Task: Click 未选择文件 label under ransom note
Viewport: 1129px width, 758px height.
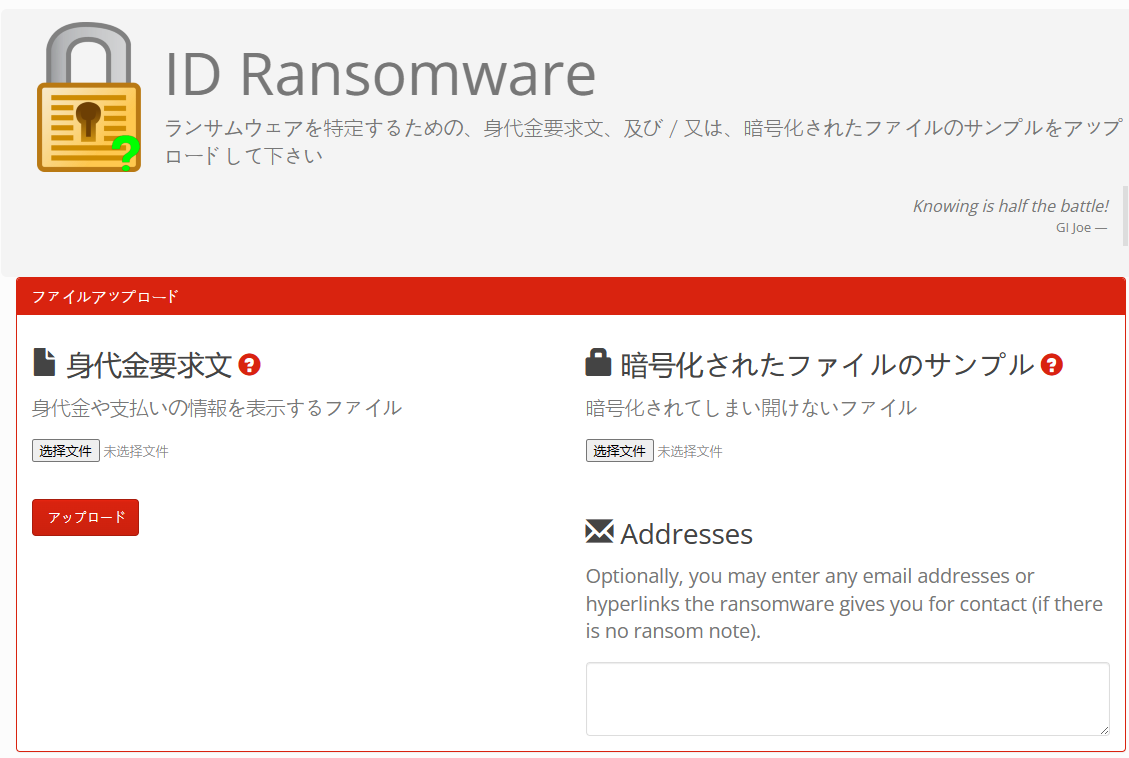Action: click(x=136, y=451)
